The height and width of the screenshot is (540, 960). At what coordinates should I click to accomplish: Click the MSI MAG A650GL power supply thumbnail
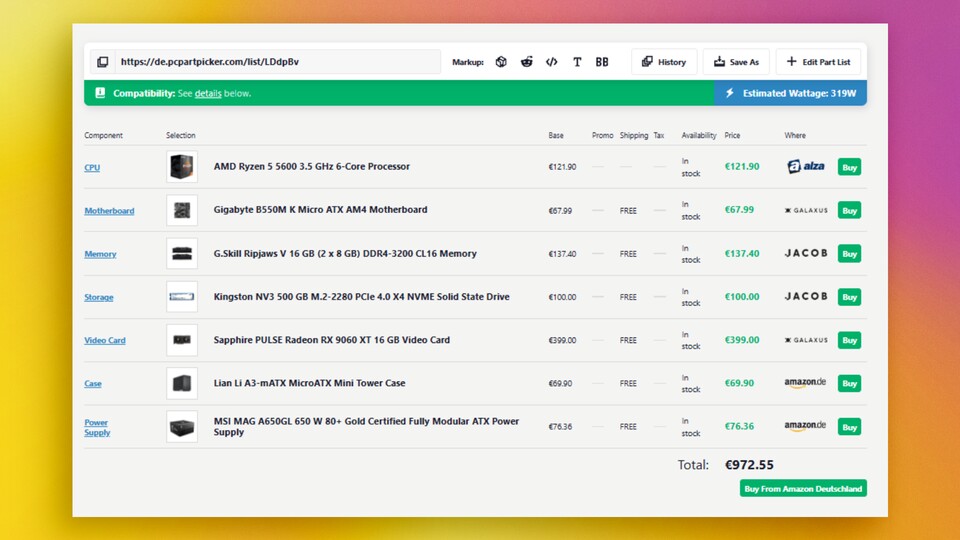pos(182,427)
